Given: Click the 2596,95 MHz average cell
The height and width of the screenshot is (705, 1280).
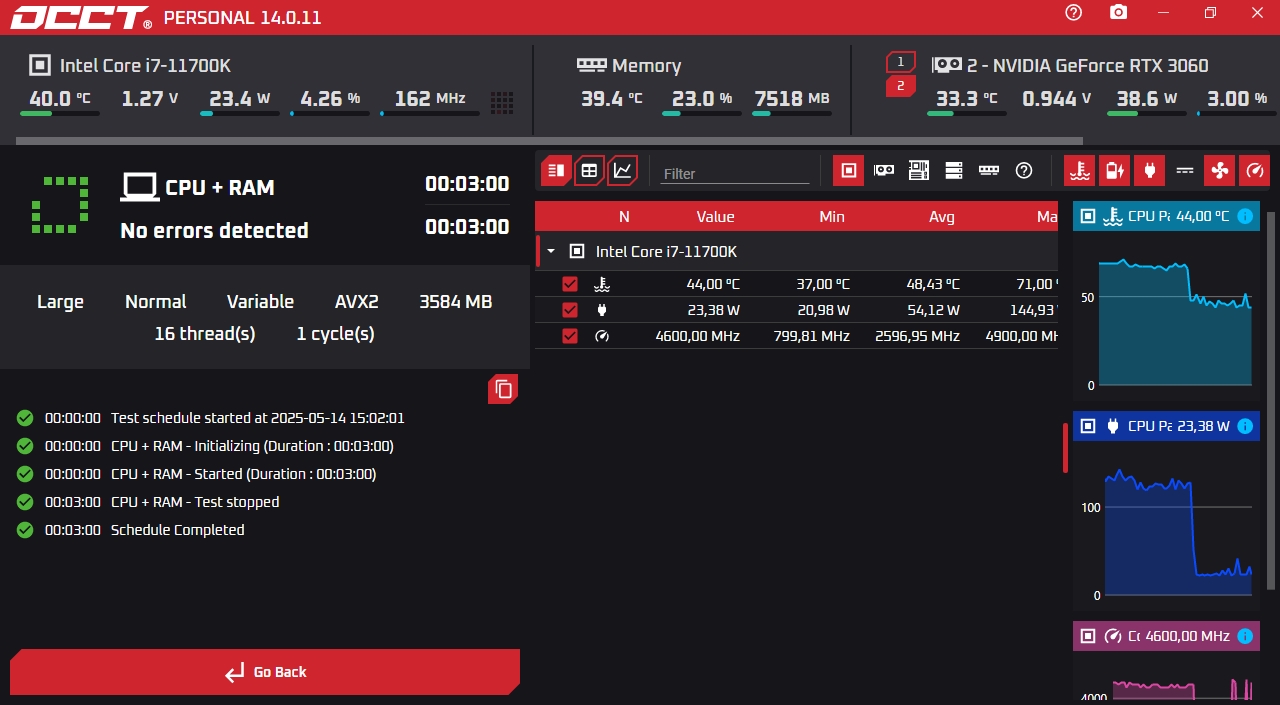Looking at the screenshot, I should (x=917, y=336).
